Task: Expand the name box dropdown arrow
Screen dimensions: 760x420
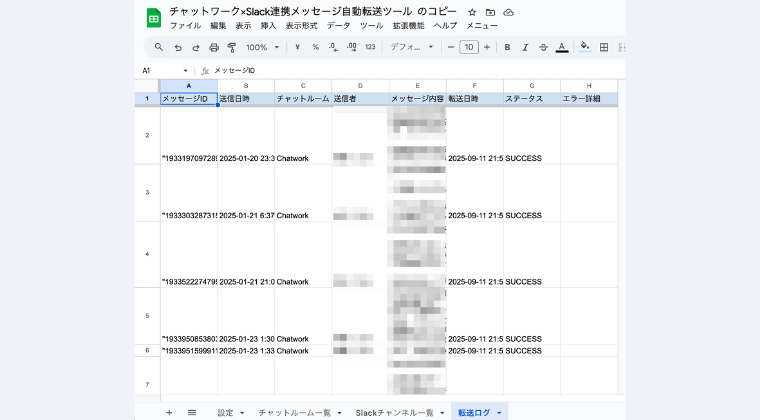Action: tap(185, 71)
